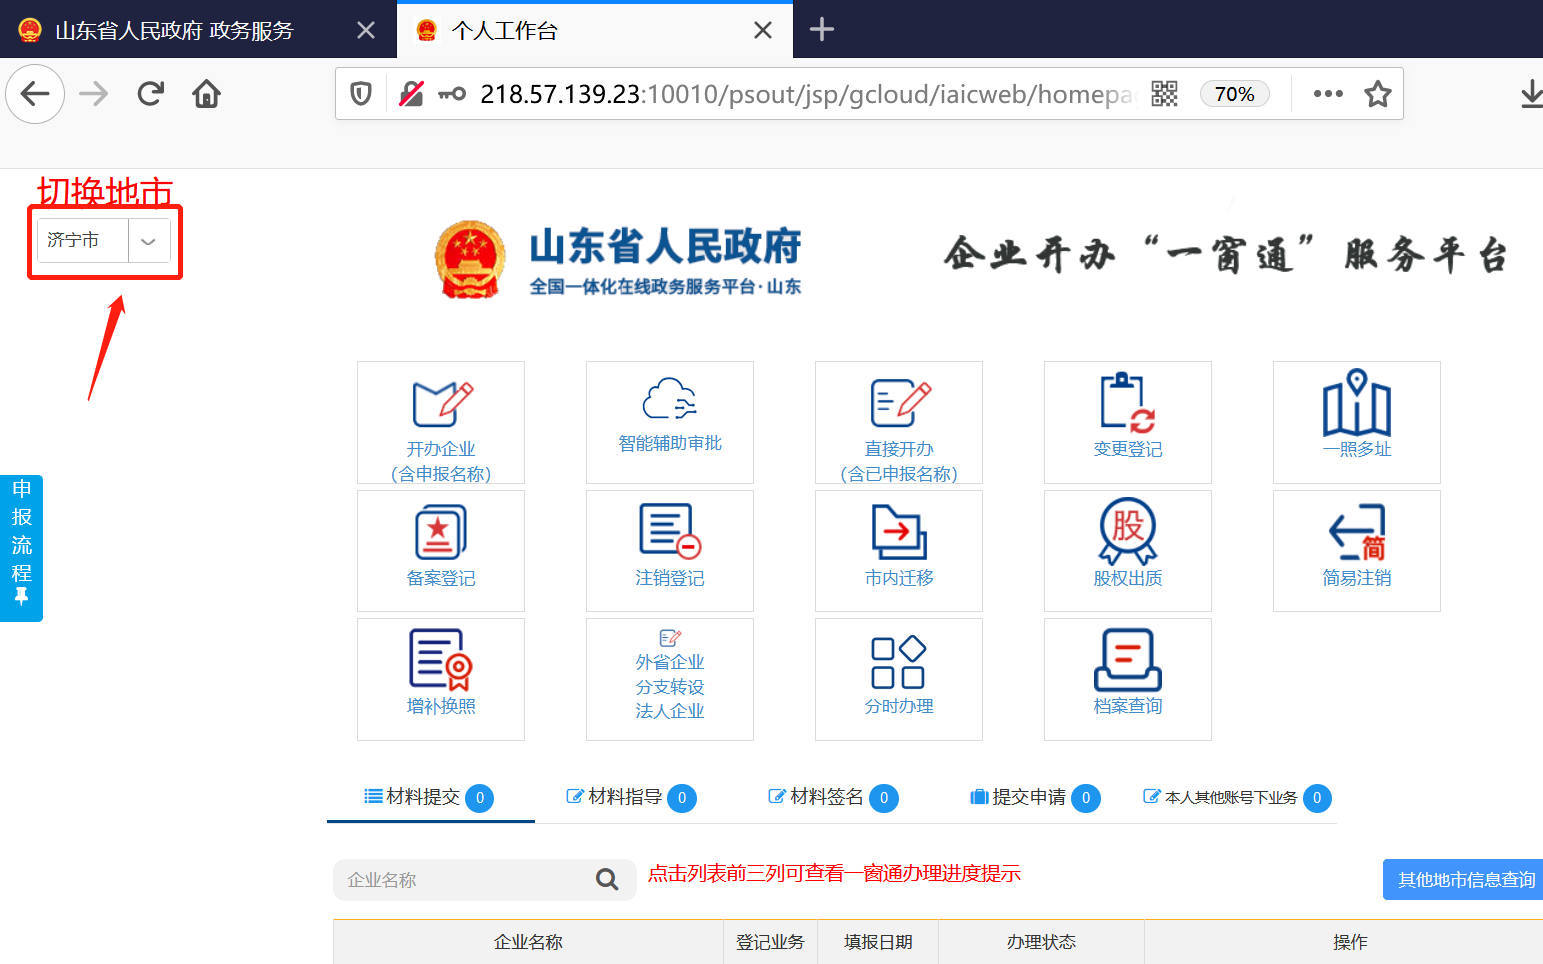Image resolution: width=1543 pixels, height=964 pixels.
Task: Expand the 济宁市 city dropdown
Action: (148, 241)
